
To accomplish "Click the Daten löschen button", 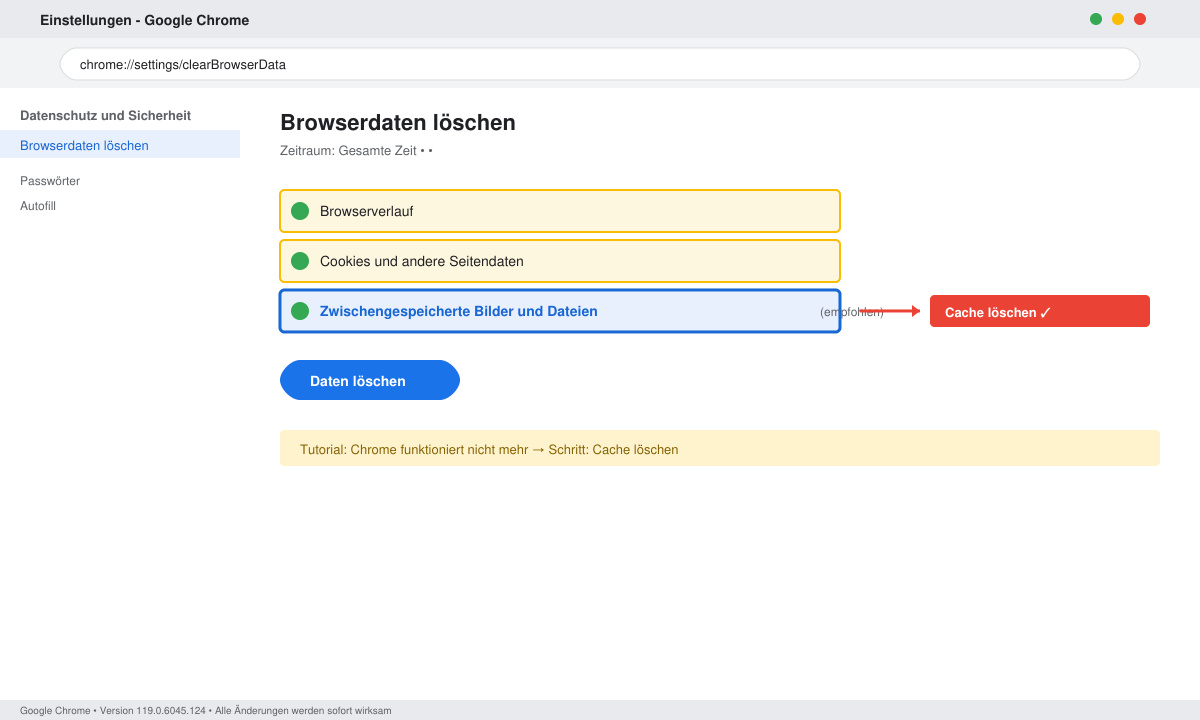I will pyautogui.click(x=370, y=380).
